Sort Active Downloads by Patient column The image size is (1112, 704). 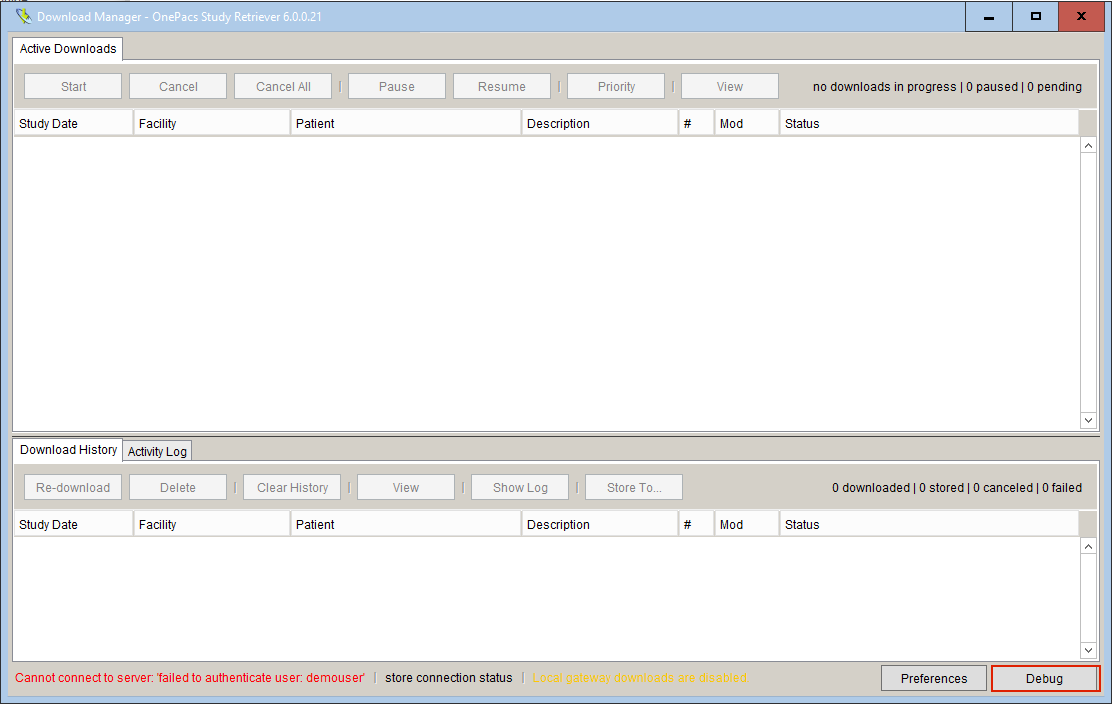(406, 123)
